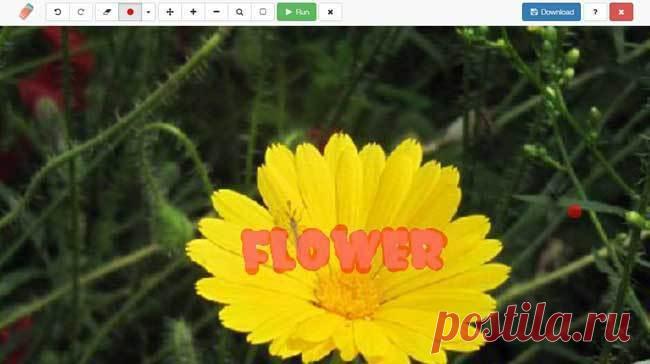
Task: Close the editor with the red X button
Action: tap(621, 12)
